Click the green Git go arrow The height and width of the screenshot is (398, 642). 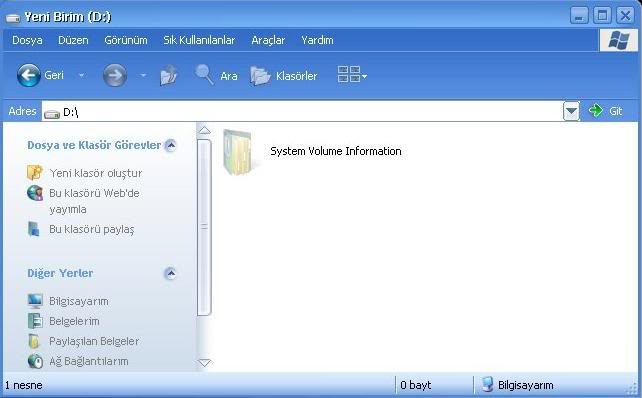tap(595, 111)
